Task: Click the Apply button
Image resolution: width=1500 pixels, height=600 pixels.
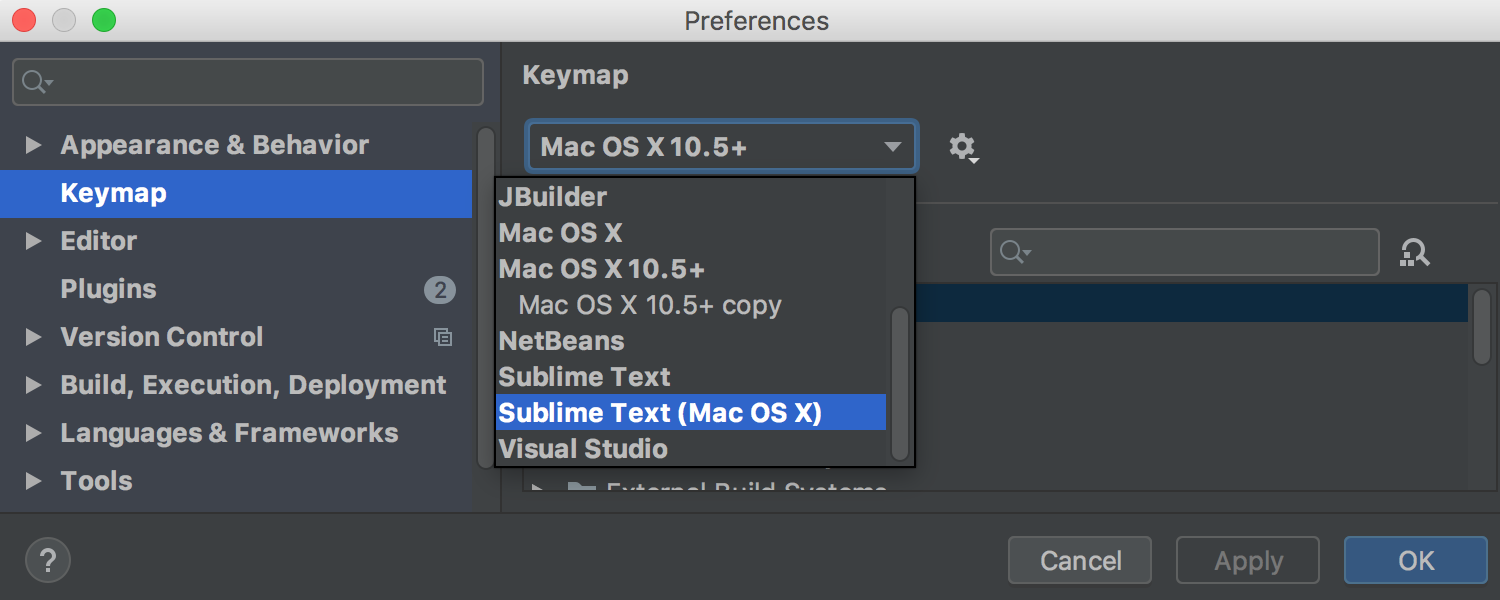Action: point(1248,560)
